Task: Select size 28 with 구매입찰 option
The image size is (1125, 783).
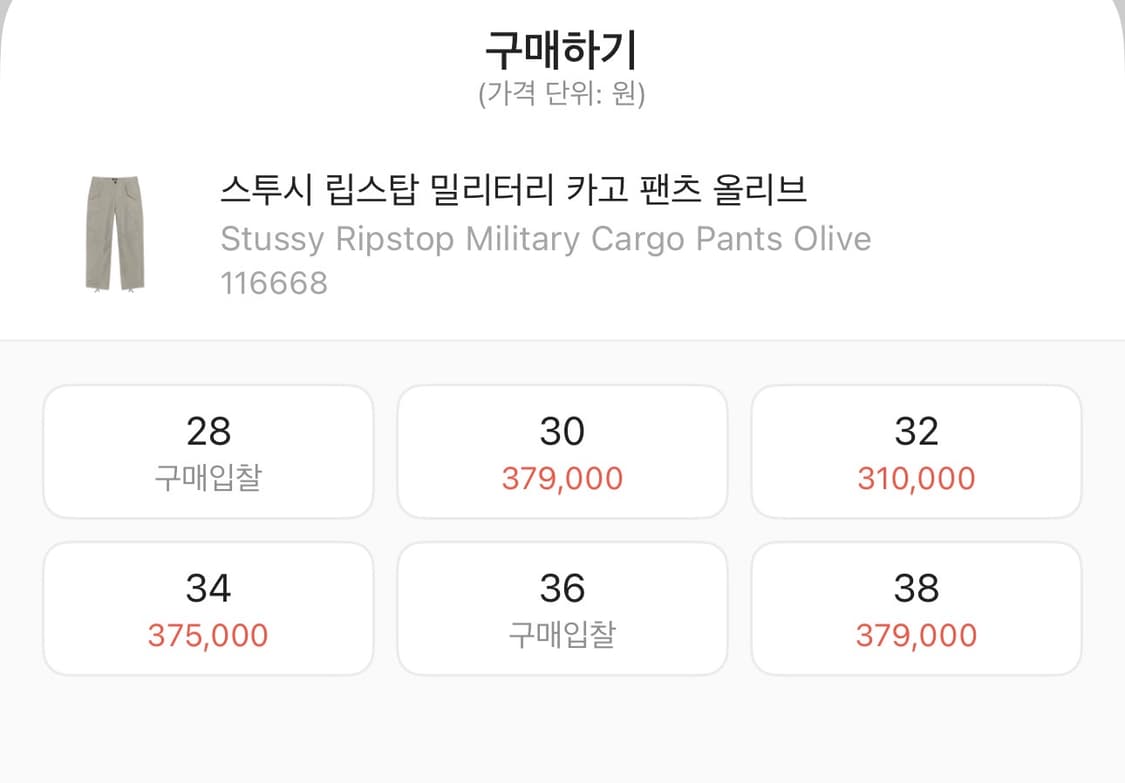Action: [207, 451]
